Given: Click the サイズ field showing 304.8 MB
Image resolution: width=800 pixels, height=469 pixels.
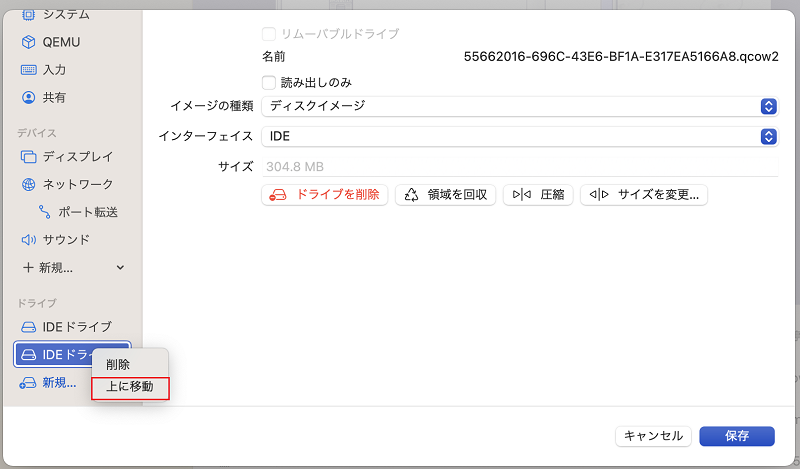Looking at the screenshot, I should pyautogui.click(x=520, y=166).
